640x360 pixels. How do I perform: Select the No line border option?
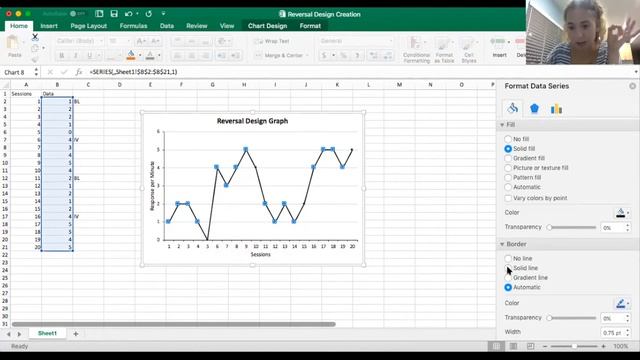tap(508, 258)
